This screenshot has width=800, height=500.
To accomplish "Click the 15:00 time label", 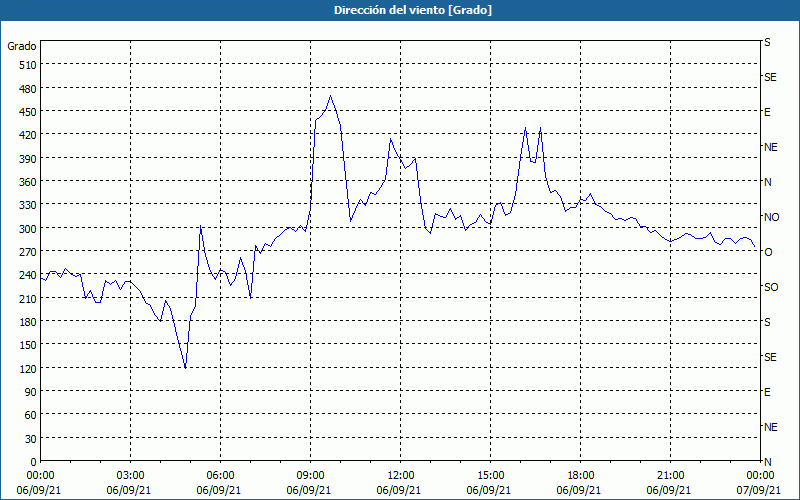I will [x=490, y=476].
